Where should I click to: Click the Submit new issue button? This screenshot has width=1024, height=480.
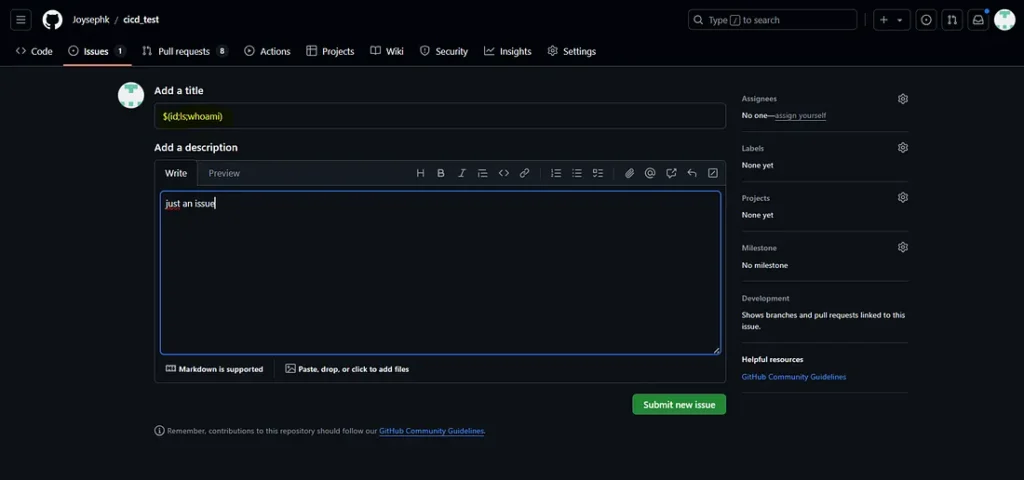pos(678,404)
